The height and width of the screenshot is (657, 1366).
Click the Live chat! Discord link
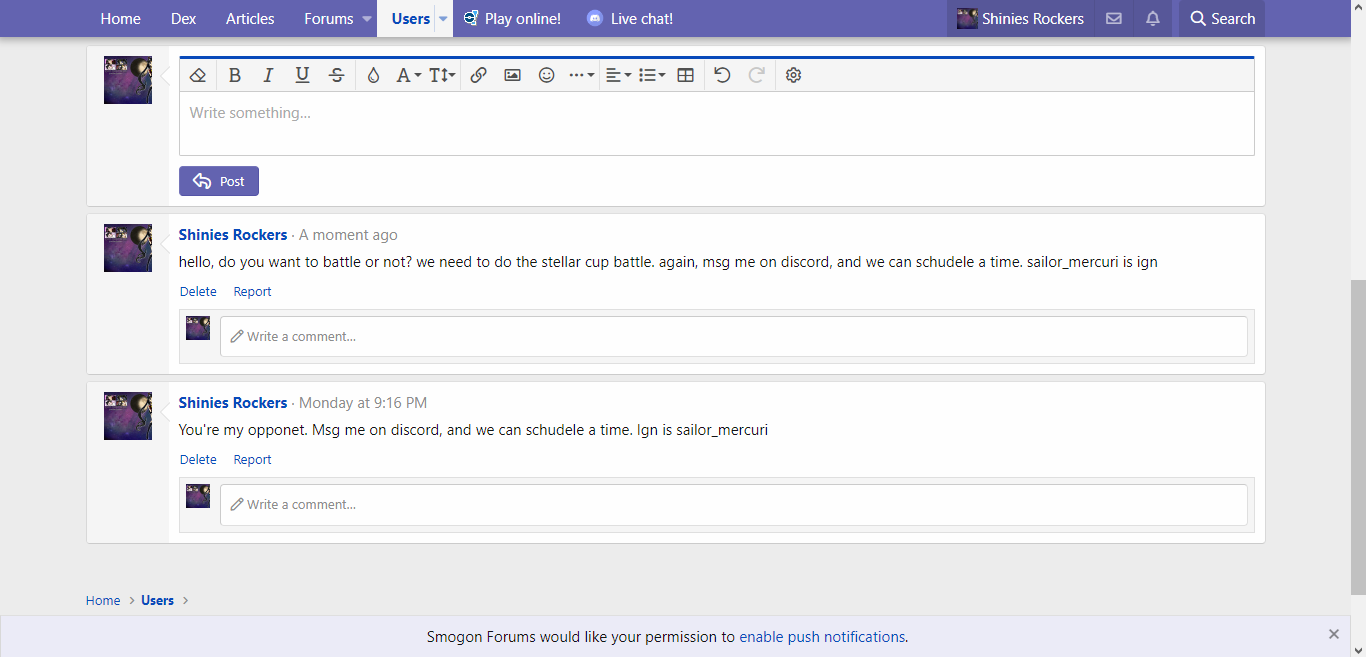(629, 18)
